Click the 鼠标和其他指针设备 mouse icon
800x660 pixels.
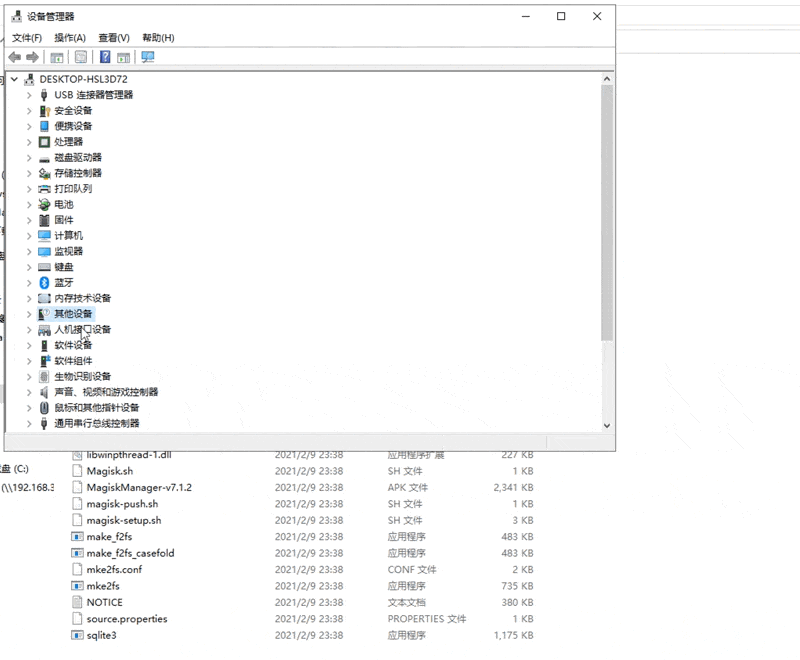tap(44, 408)
